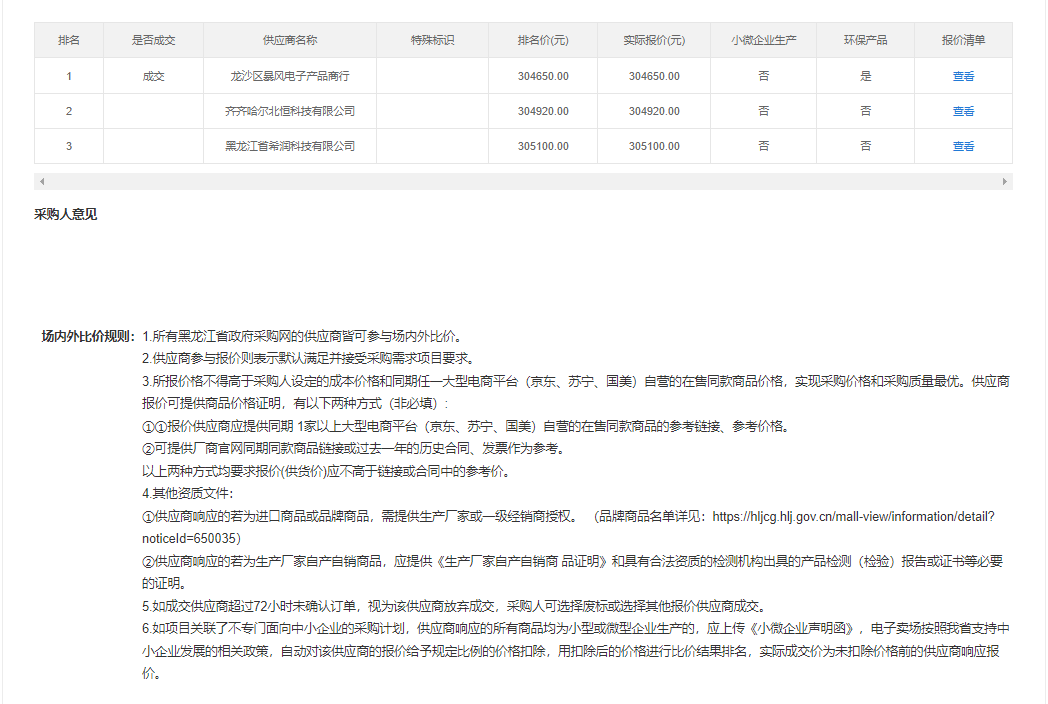Image resolution: width=1048 pixels, height=704 pixels.
Task: Click the right arrow of horizontal scrollbar
Action: 1005,182
